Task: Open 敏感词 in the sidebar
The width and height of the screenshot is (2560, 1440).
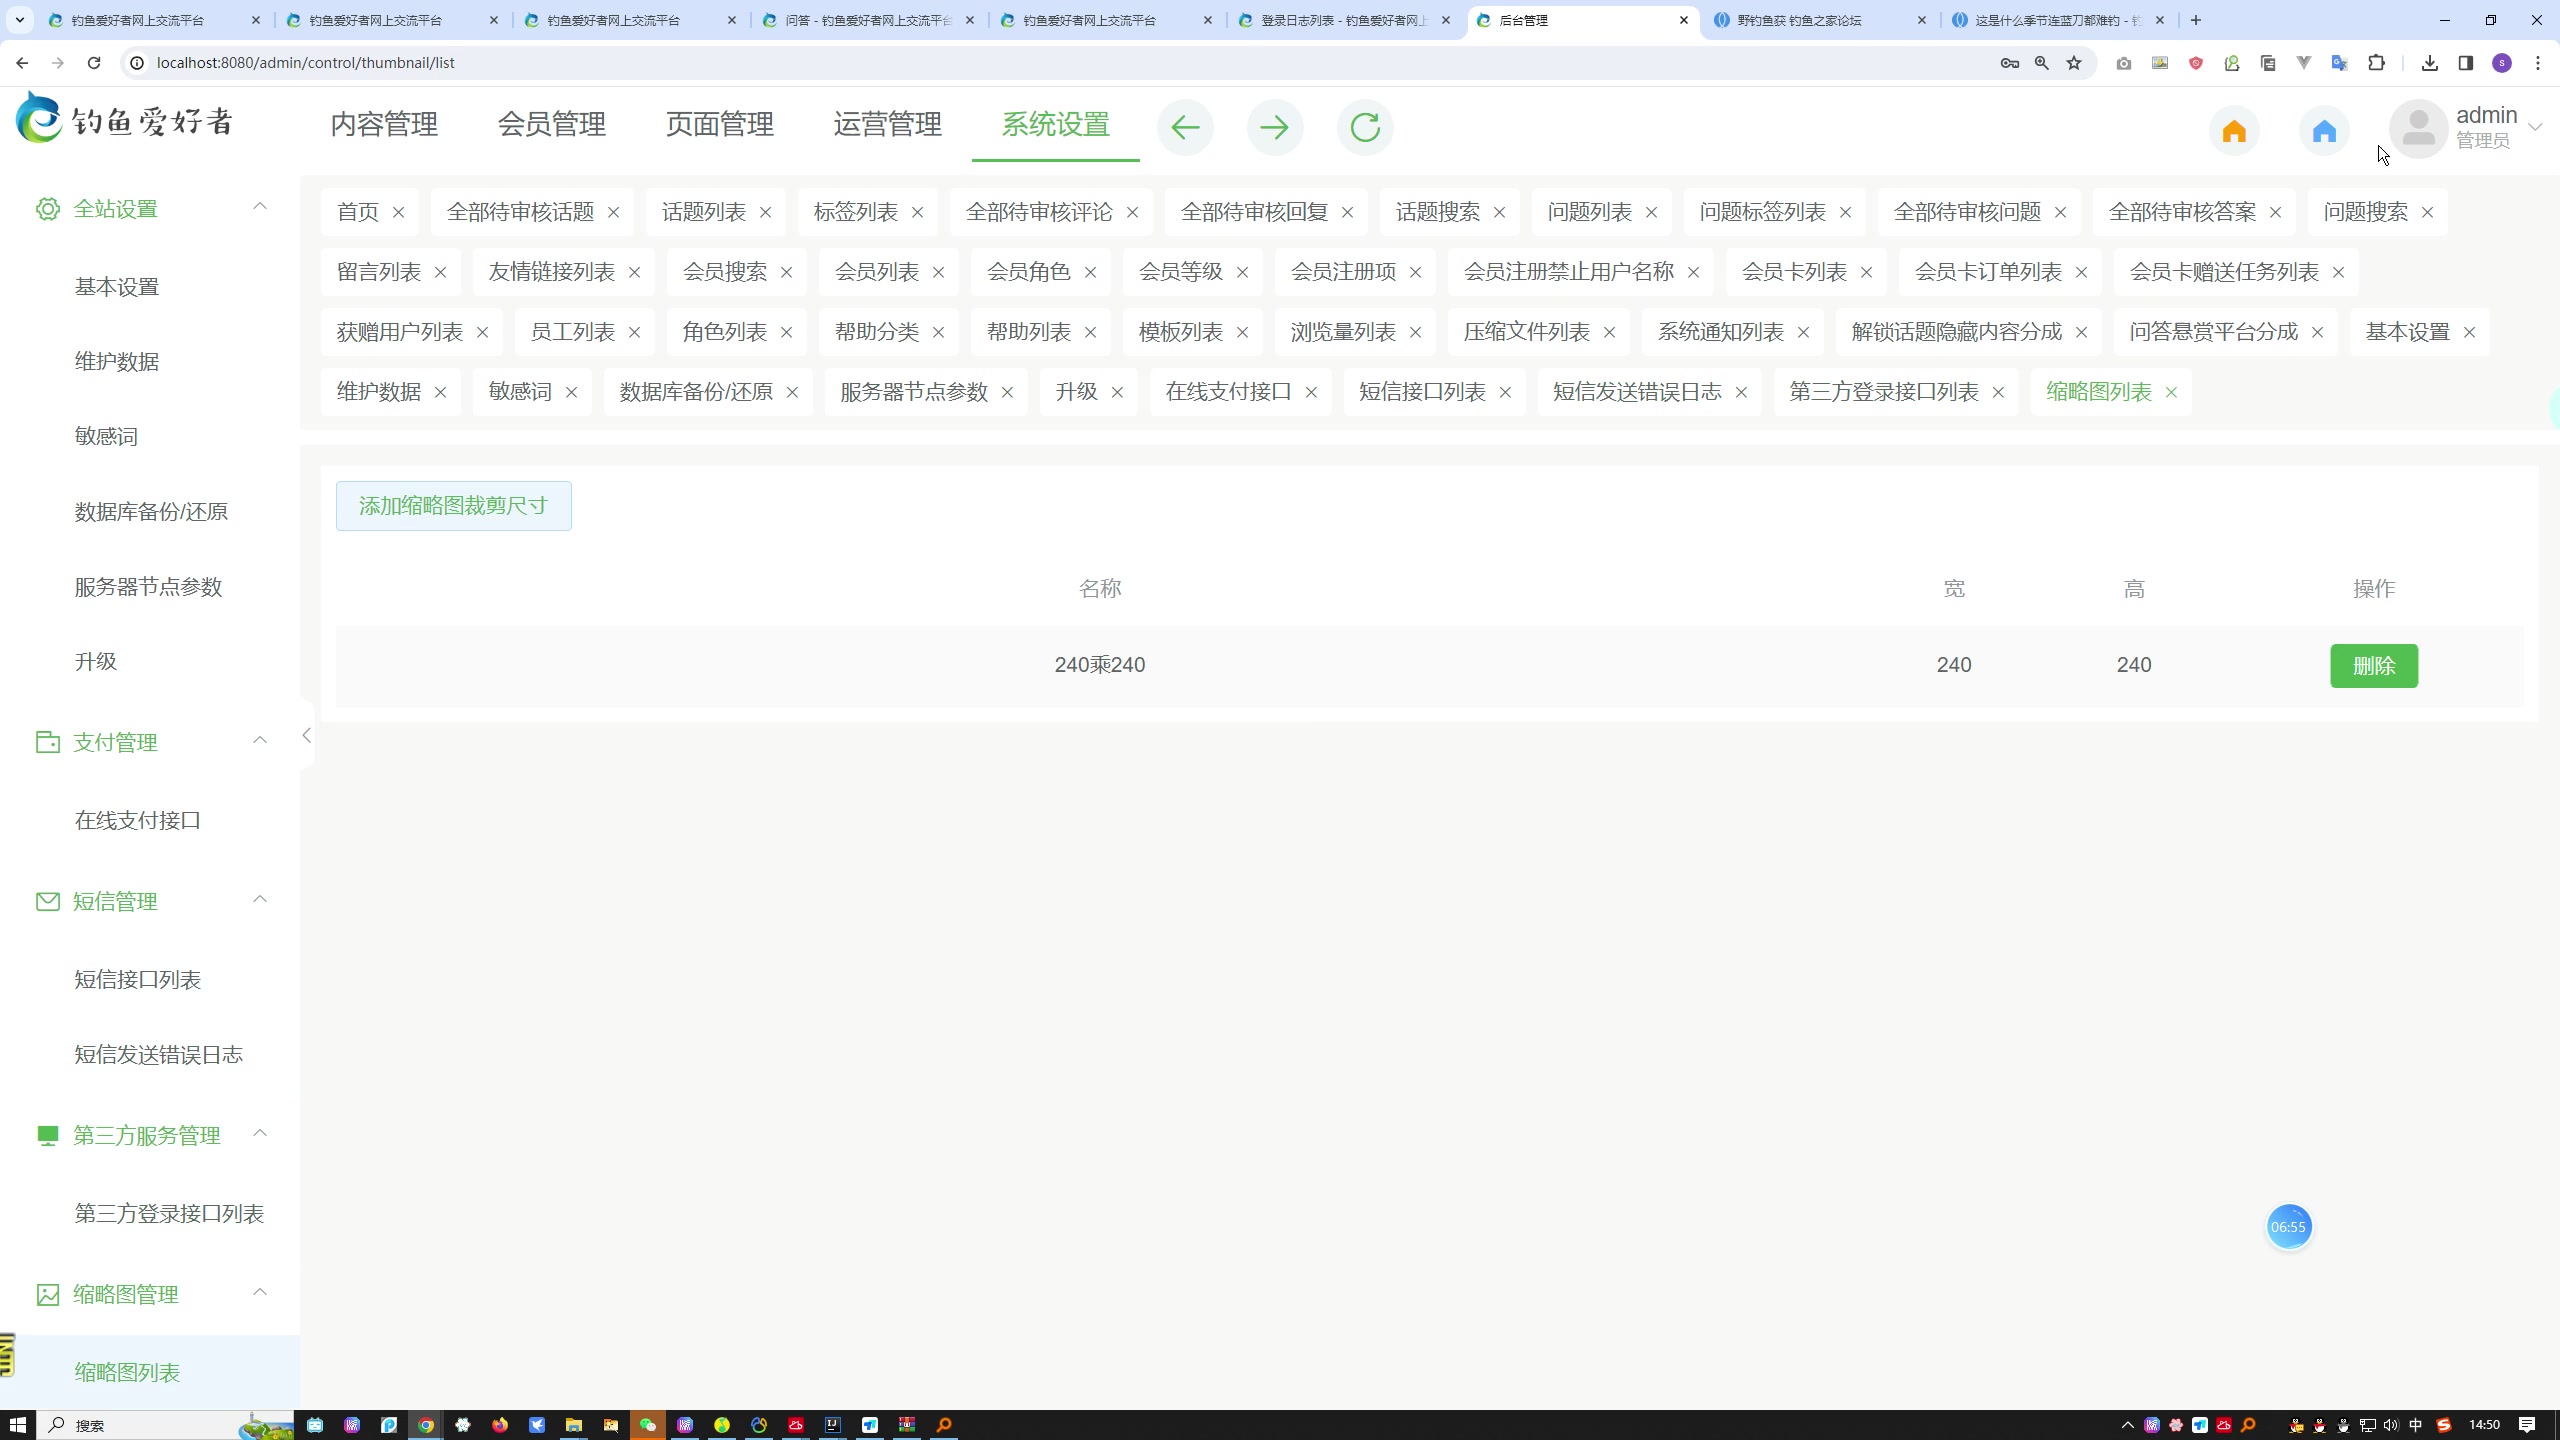Action: pos(106,437)
